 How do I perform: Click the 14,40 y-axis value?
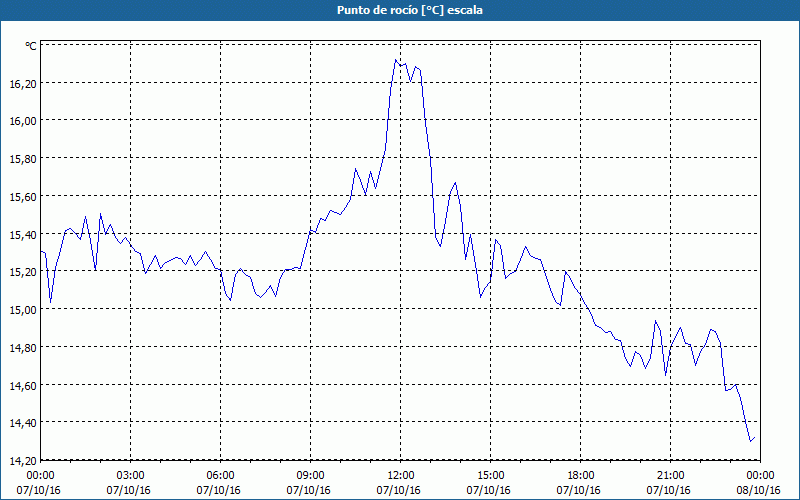coord(23,423)
